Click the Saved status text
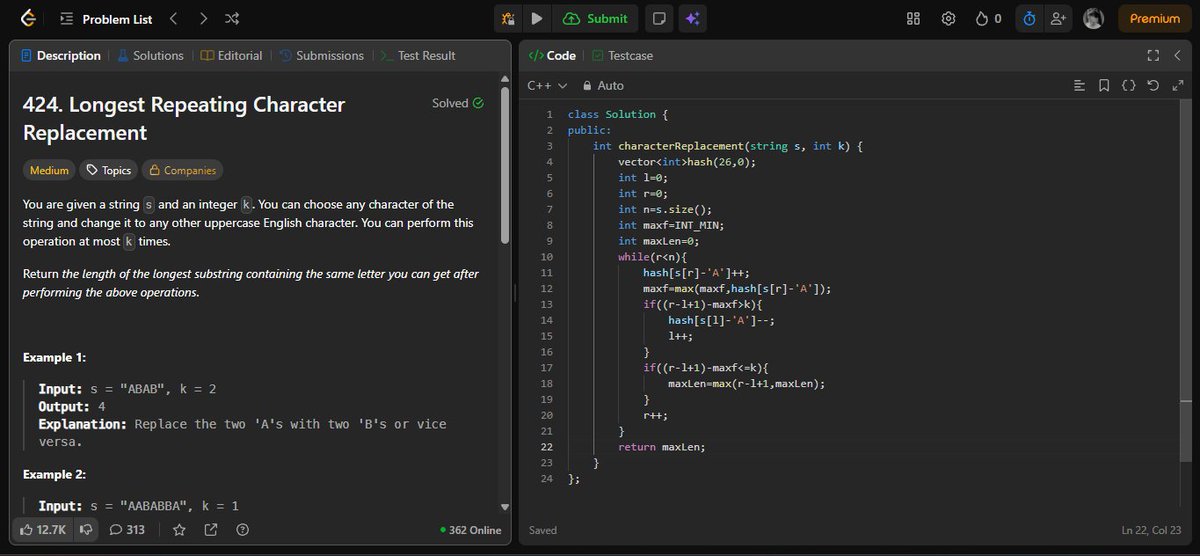 pyautogui.click(x=543, y=530)
